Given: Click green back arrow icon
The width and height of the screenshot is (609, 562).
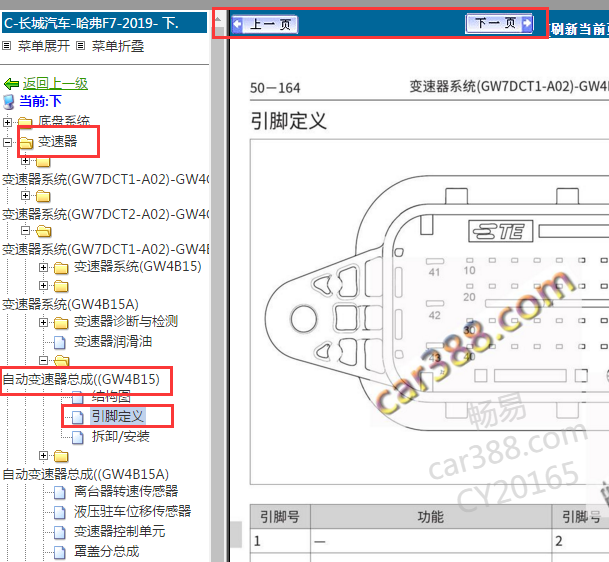Looking at the screenshot, I should tap(11, 84).
